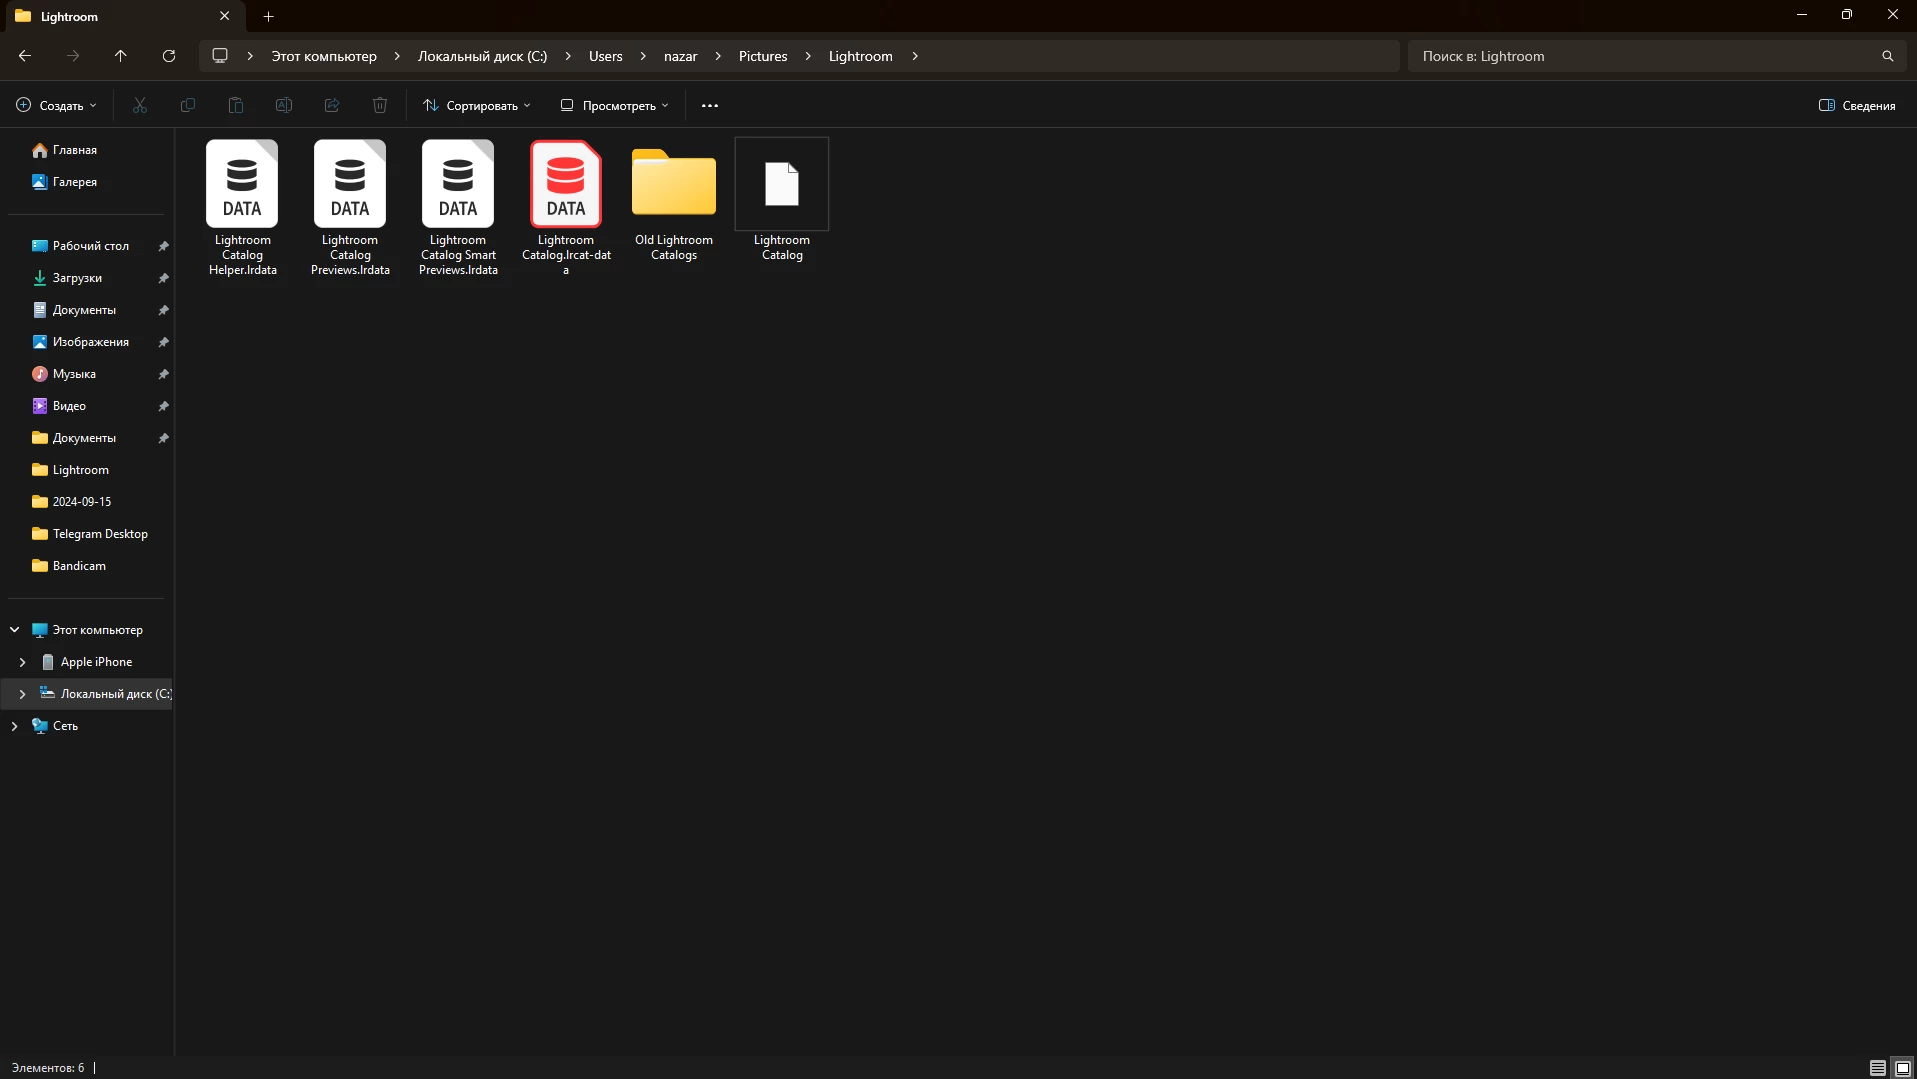Click Pictures in the breadcrumb path
This screenshot has width=1917, height=1079.
763,56
